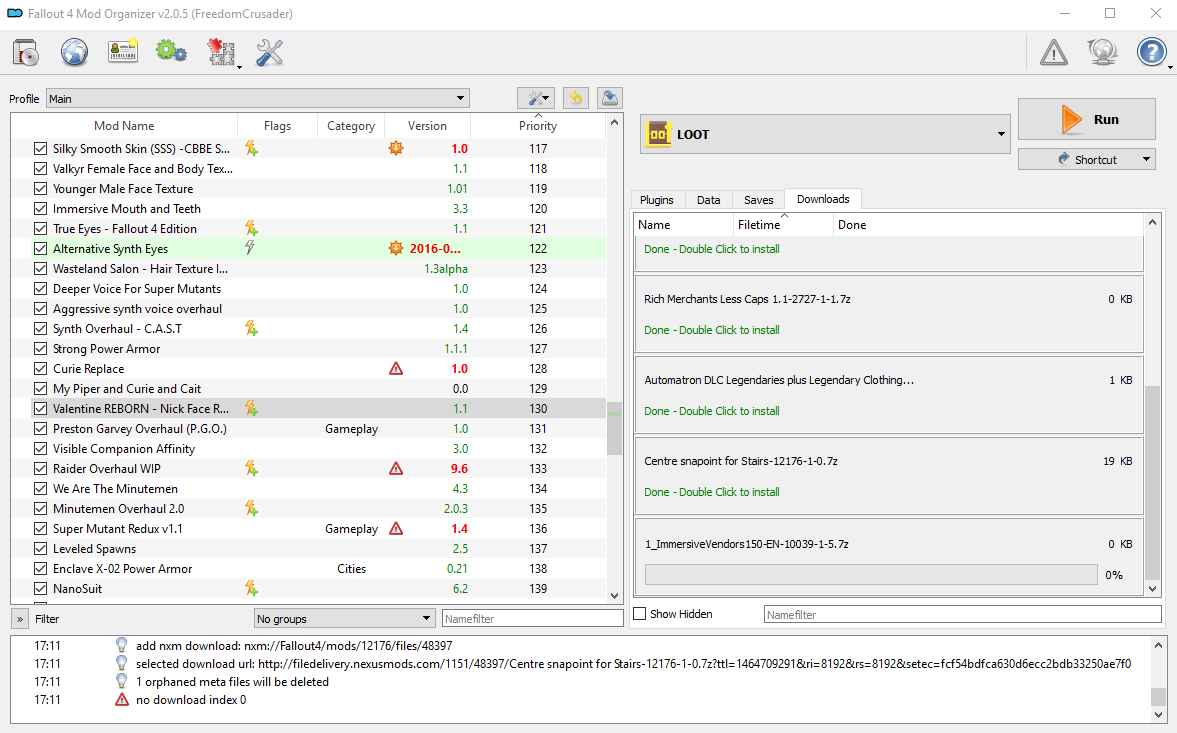
Task: Toggle Enclave X-02 Power Armor checkbox
Action: 41,569
